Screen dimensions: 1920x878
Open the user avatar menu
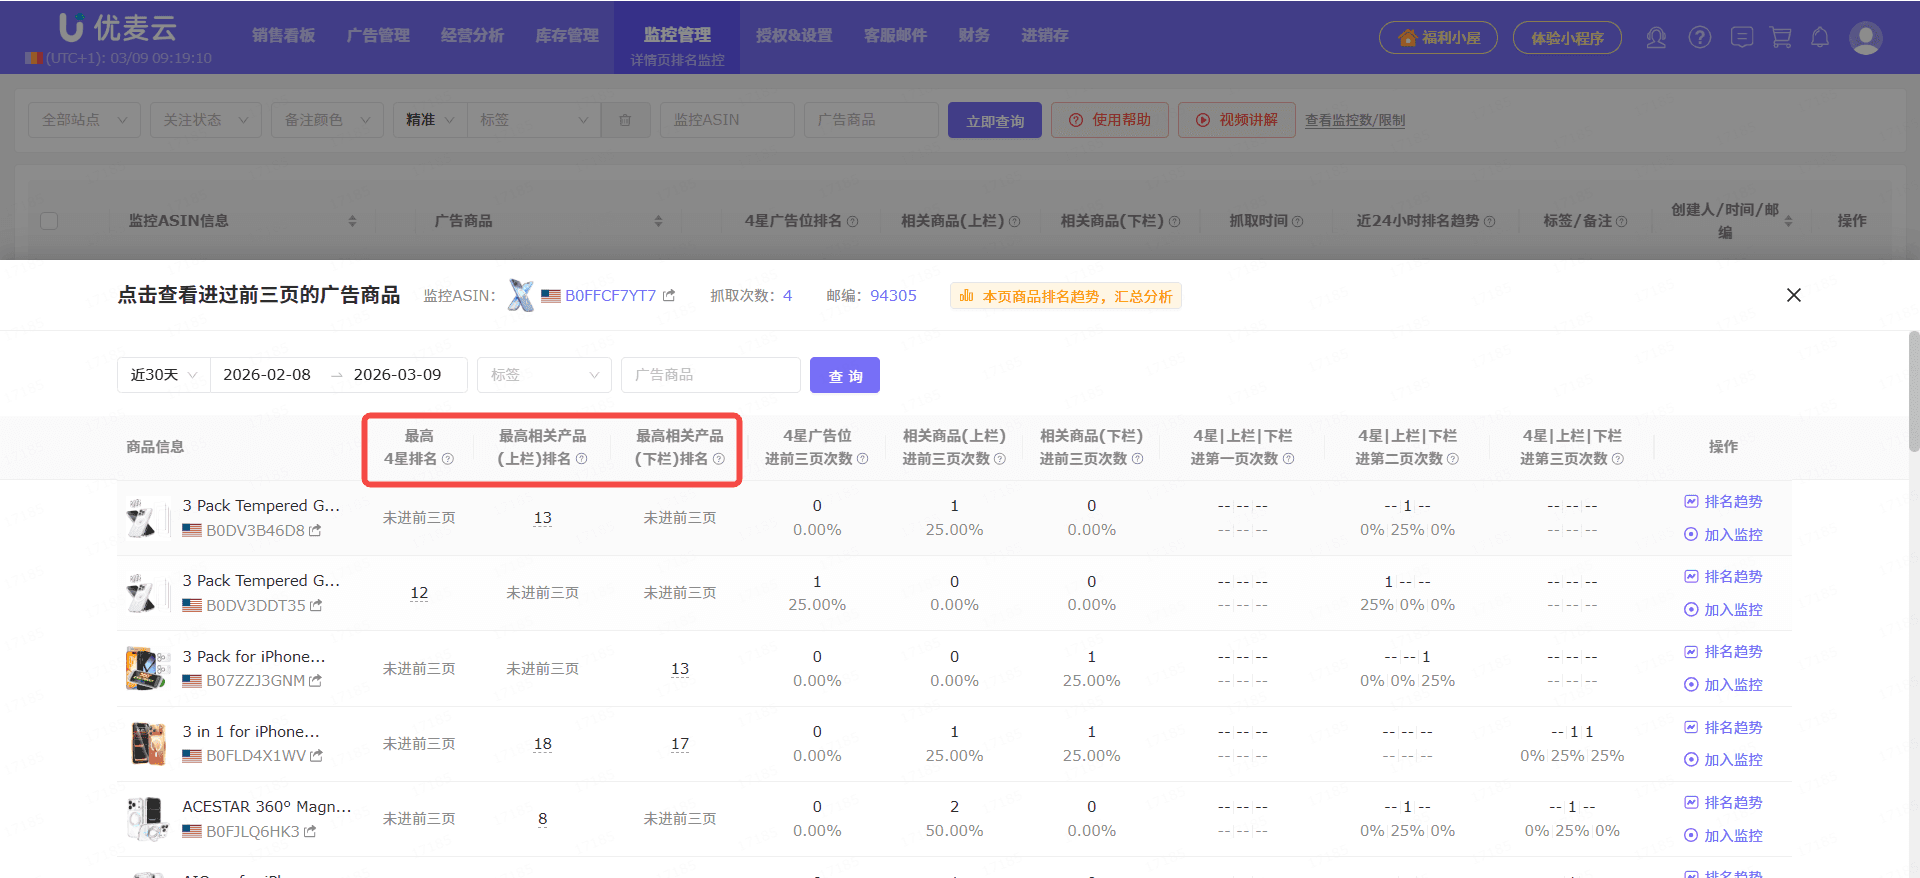[1866, 38]
